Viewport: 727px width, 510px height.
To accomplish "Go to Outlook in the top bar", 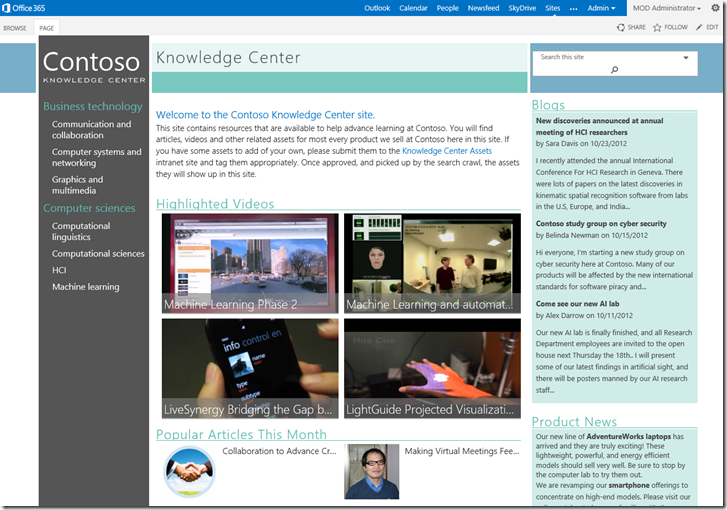I will point(377,8).
